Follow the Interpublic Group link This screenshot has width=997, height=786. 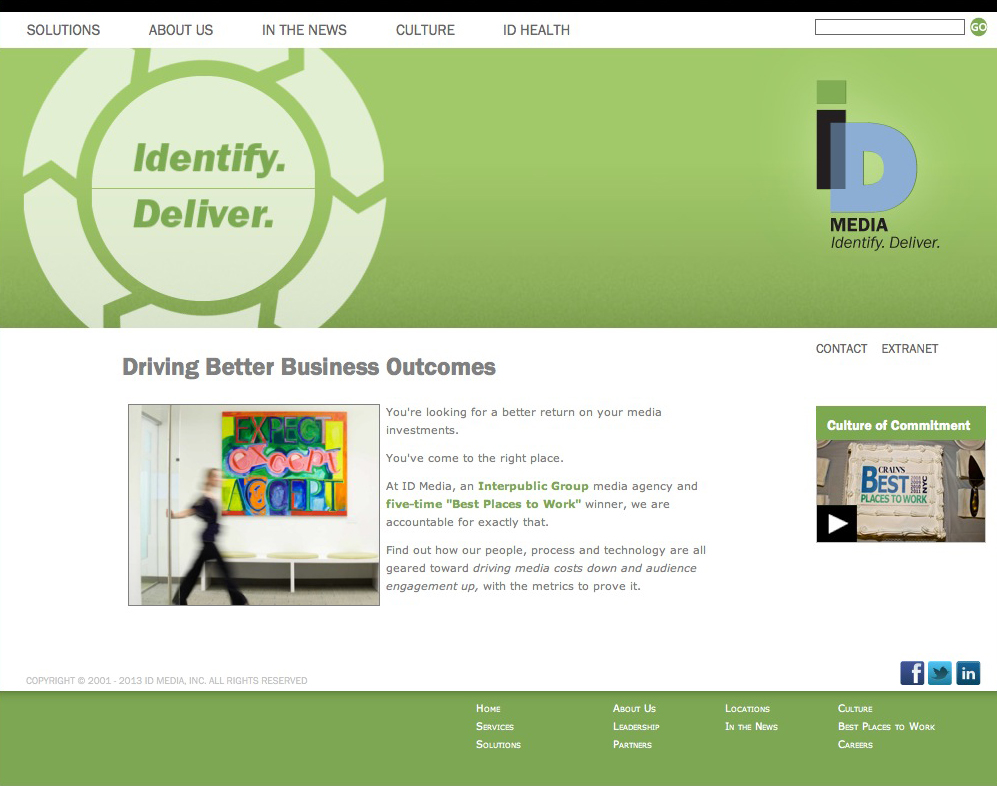(x=533, y=486)
